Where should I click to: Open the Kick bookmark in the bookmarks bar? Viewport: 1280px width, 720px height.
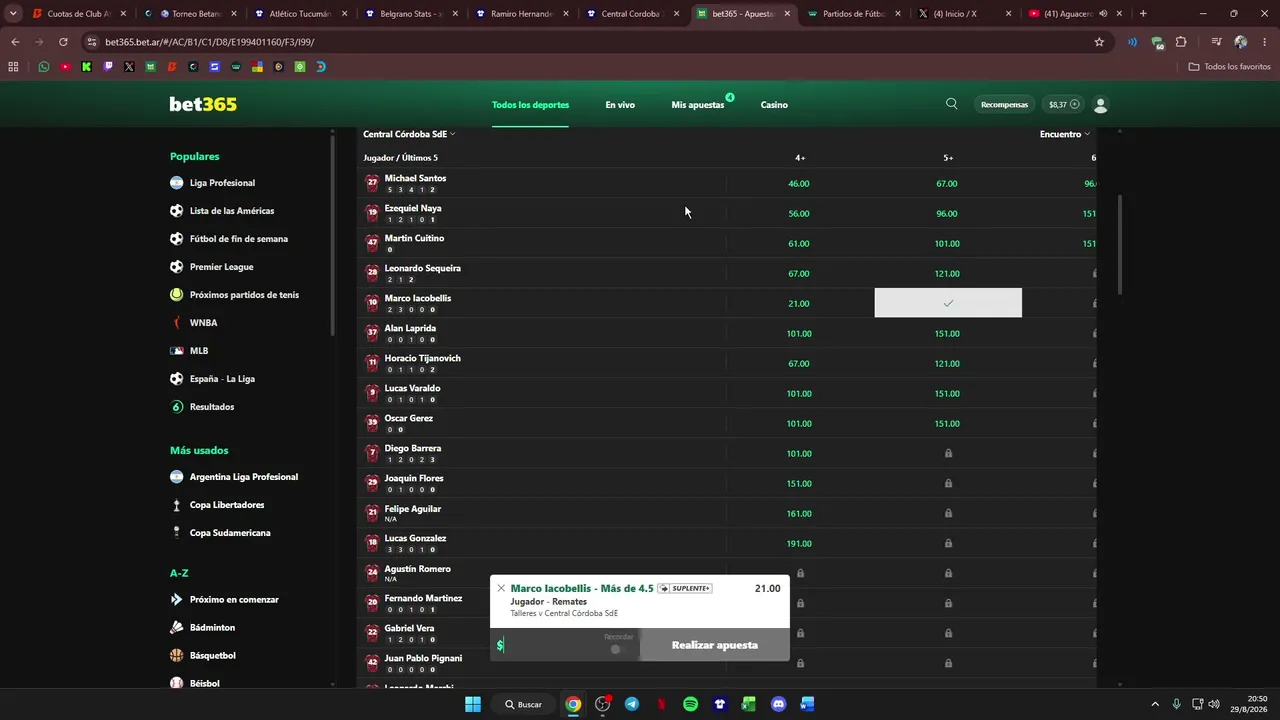(87, 67)
